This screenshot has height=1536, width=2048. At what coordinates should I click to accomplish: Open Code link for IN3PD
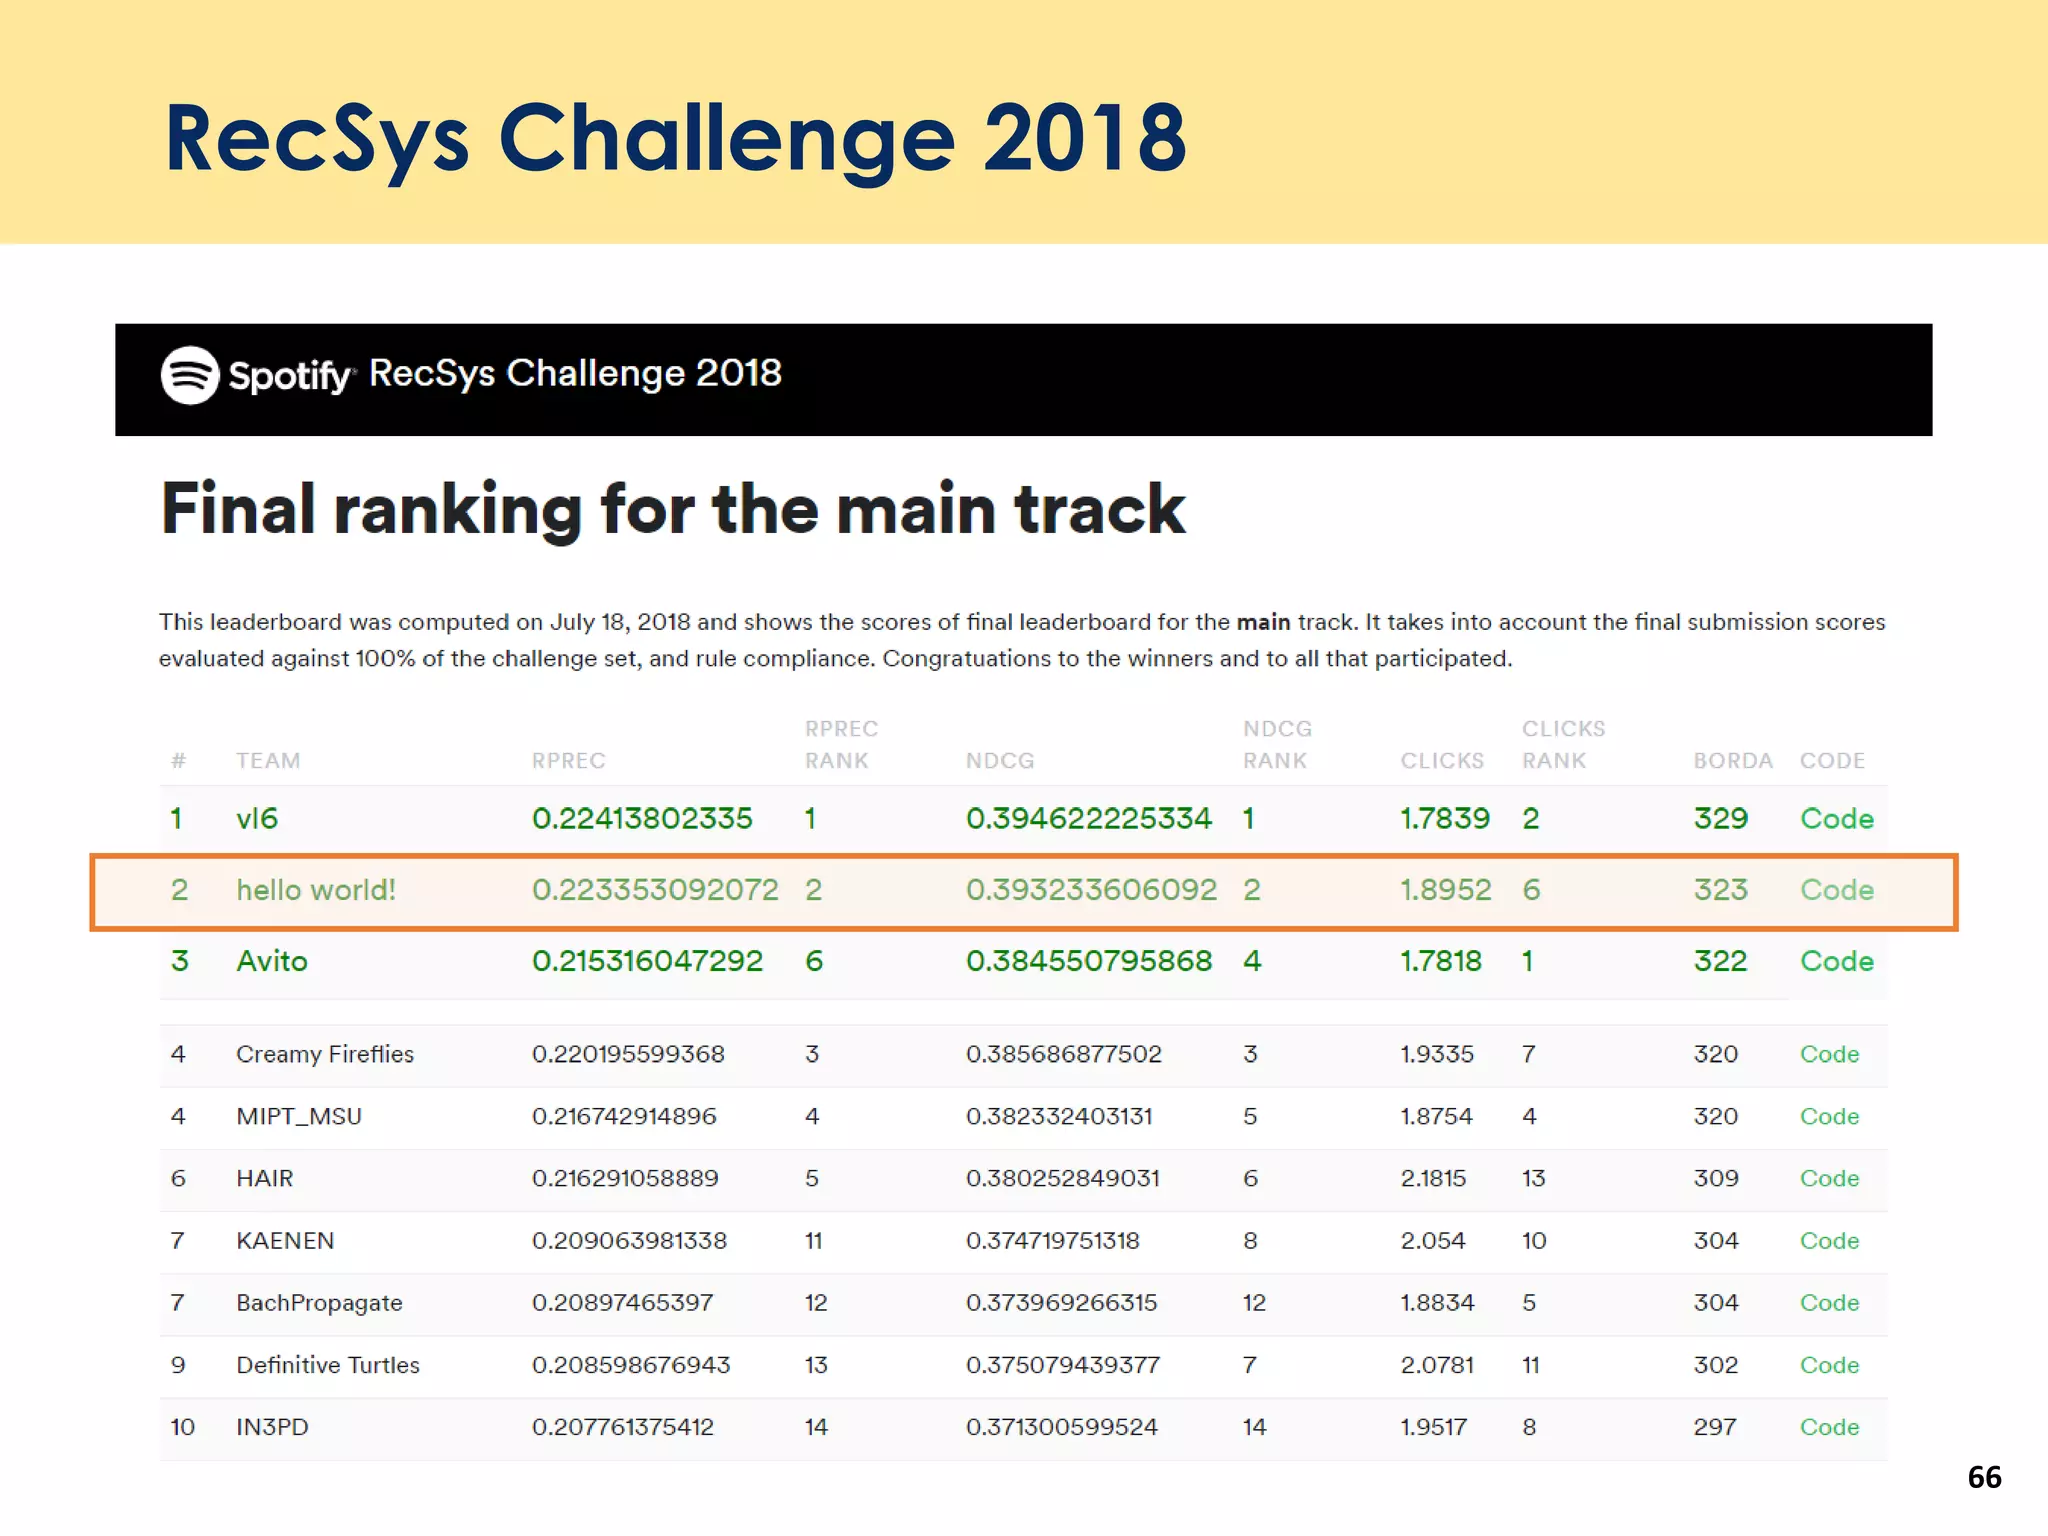[x=1829, y=1427]
